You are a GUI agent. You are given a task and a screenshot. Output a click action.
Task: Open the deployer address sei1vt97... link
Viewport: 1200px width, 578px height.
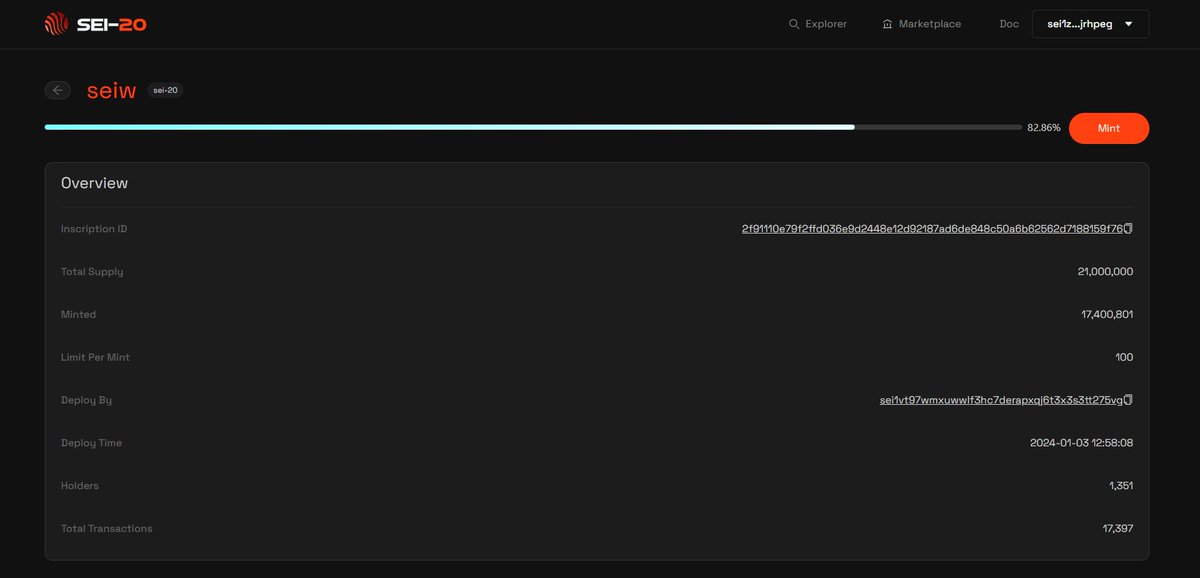coord(1001,400)
